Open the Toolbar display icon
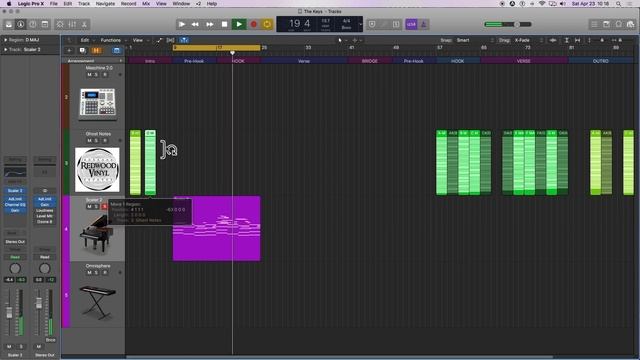Image resolution: width=640 pixels, height=360 pixels. coord(45,24)
